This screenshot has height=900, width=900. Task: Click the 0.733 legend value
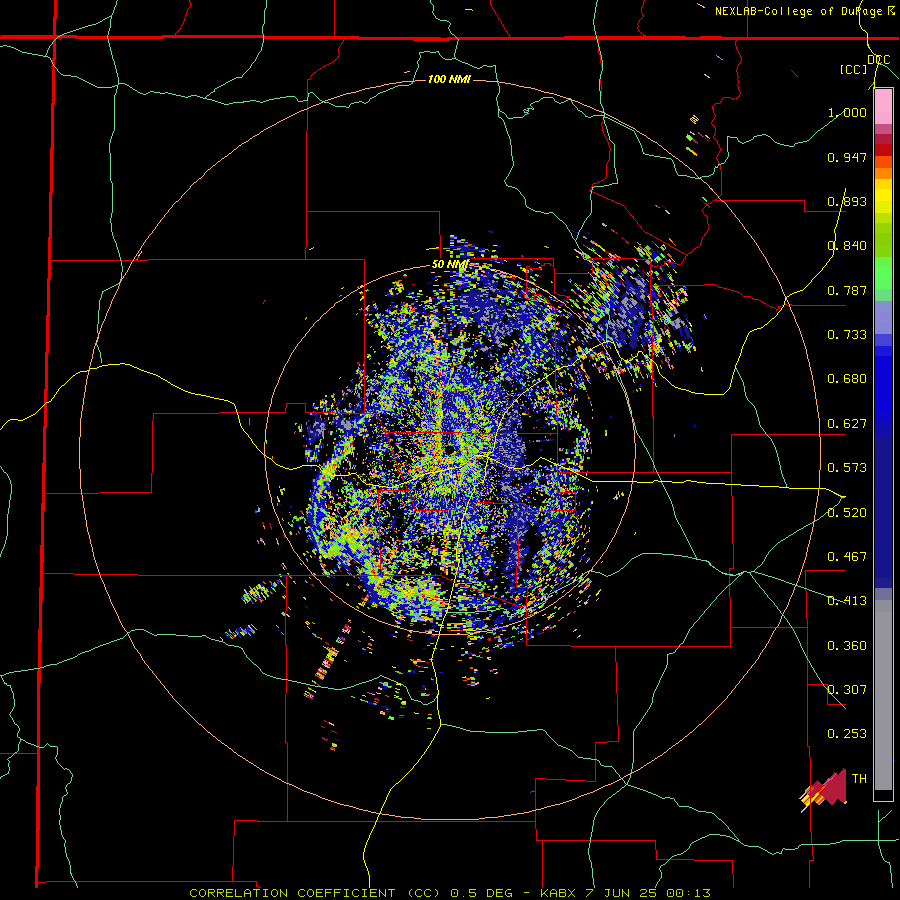coord(847,335)
